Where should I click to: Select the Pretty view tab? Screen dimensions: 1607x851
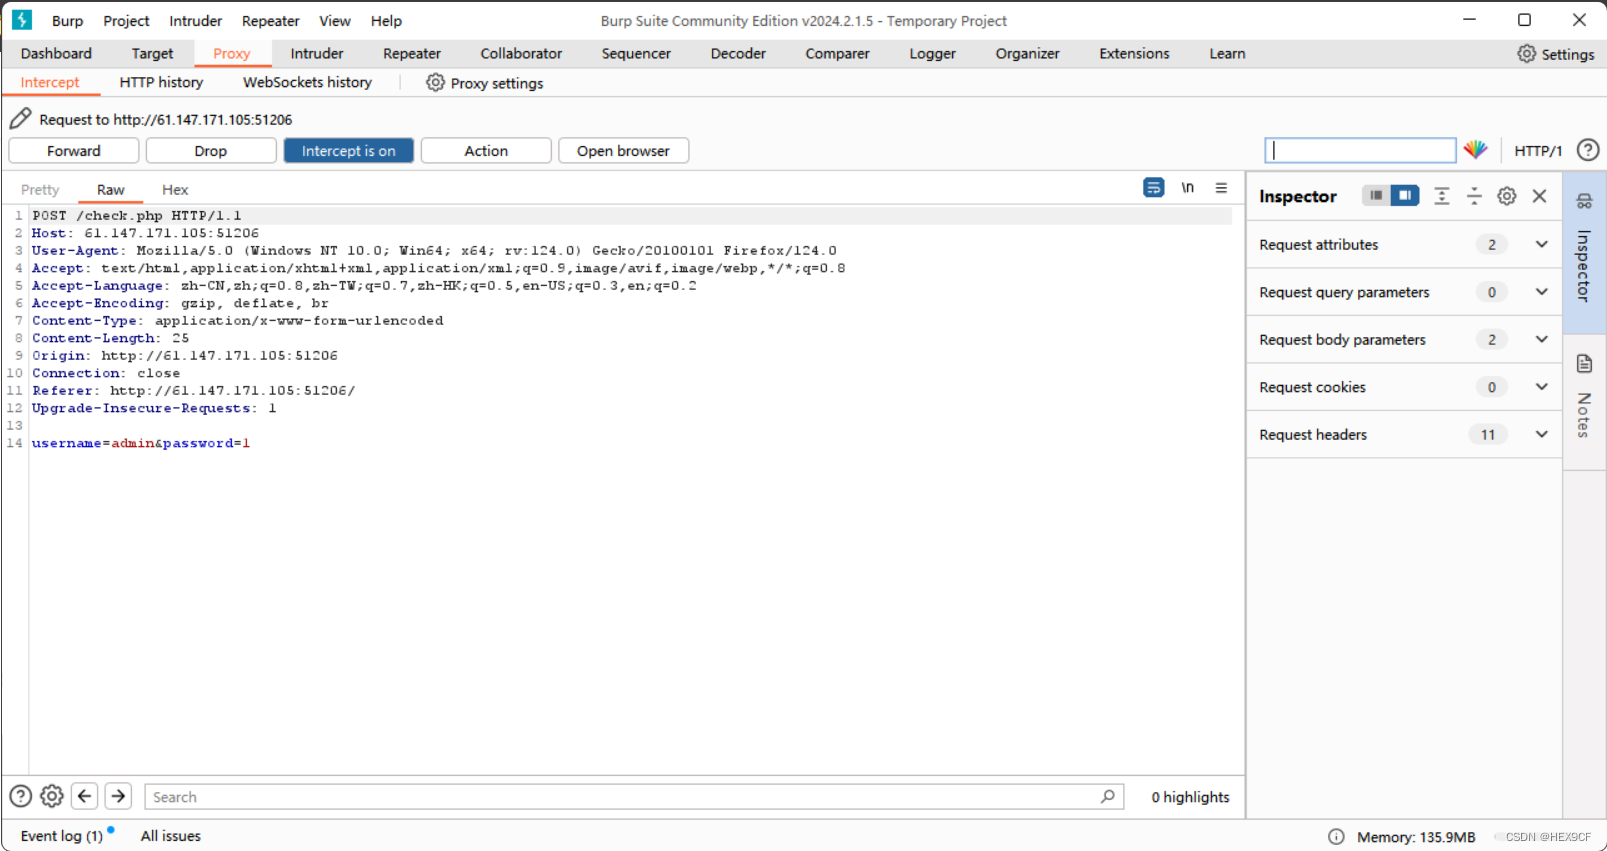click(40, 190)
